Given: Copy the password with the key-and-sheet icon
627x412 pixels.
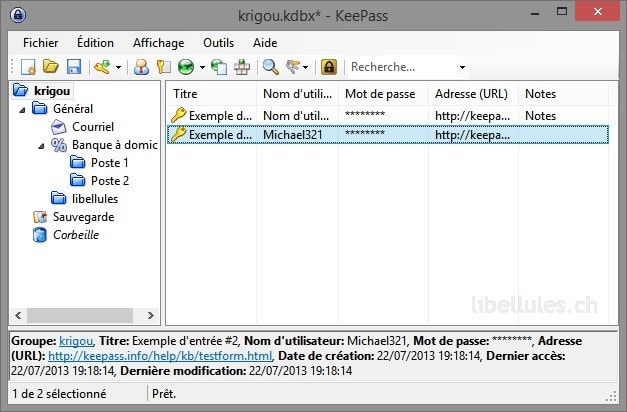Looking at the screenshot, I should pyautogui.click(x=164, y=67).
